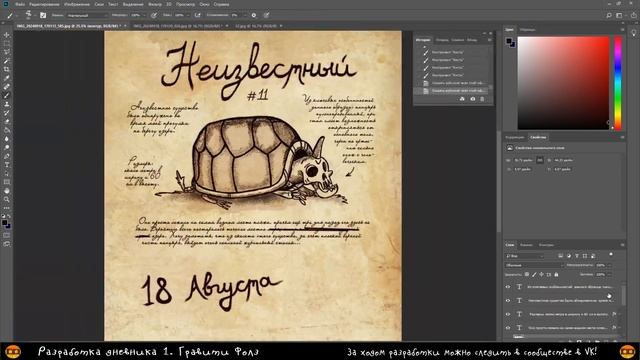Viewport: 640px width, 360px height.
Task: Select the Crop tool
Action: pos(7,69)
